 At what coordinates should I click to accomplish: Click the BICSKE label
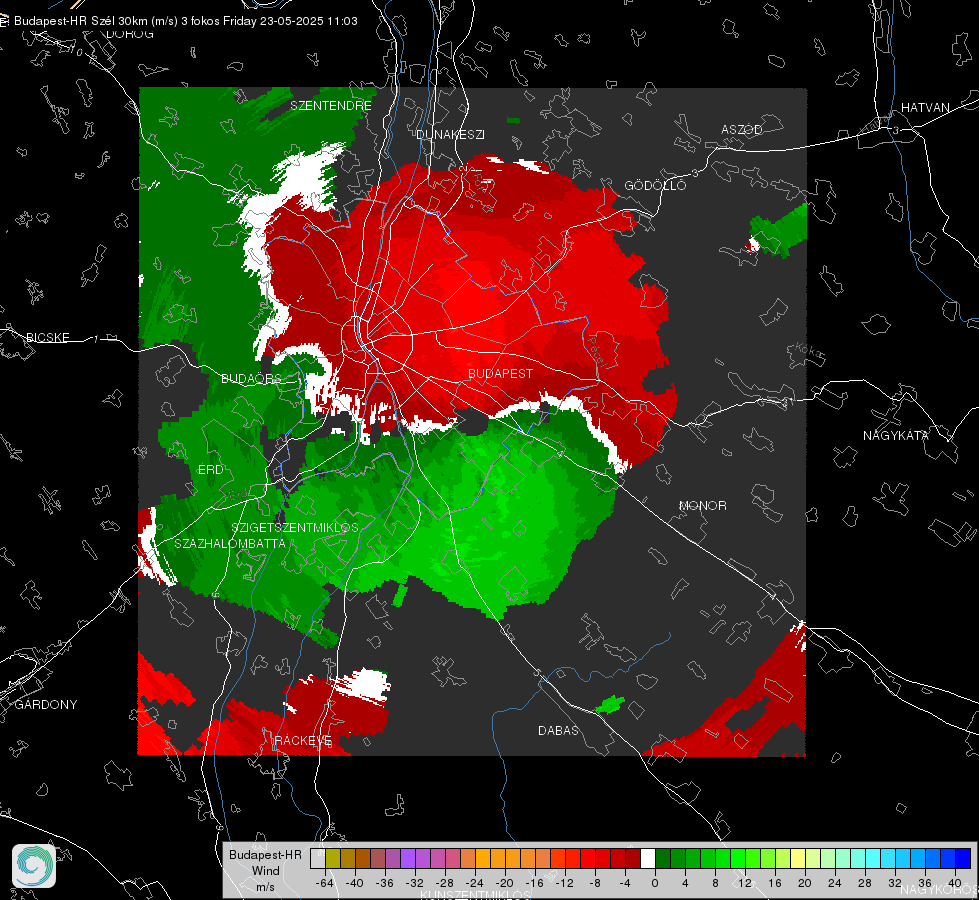coord(48,337)
